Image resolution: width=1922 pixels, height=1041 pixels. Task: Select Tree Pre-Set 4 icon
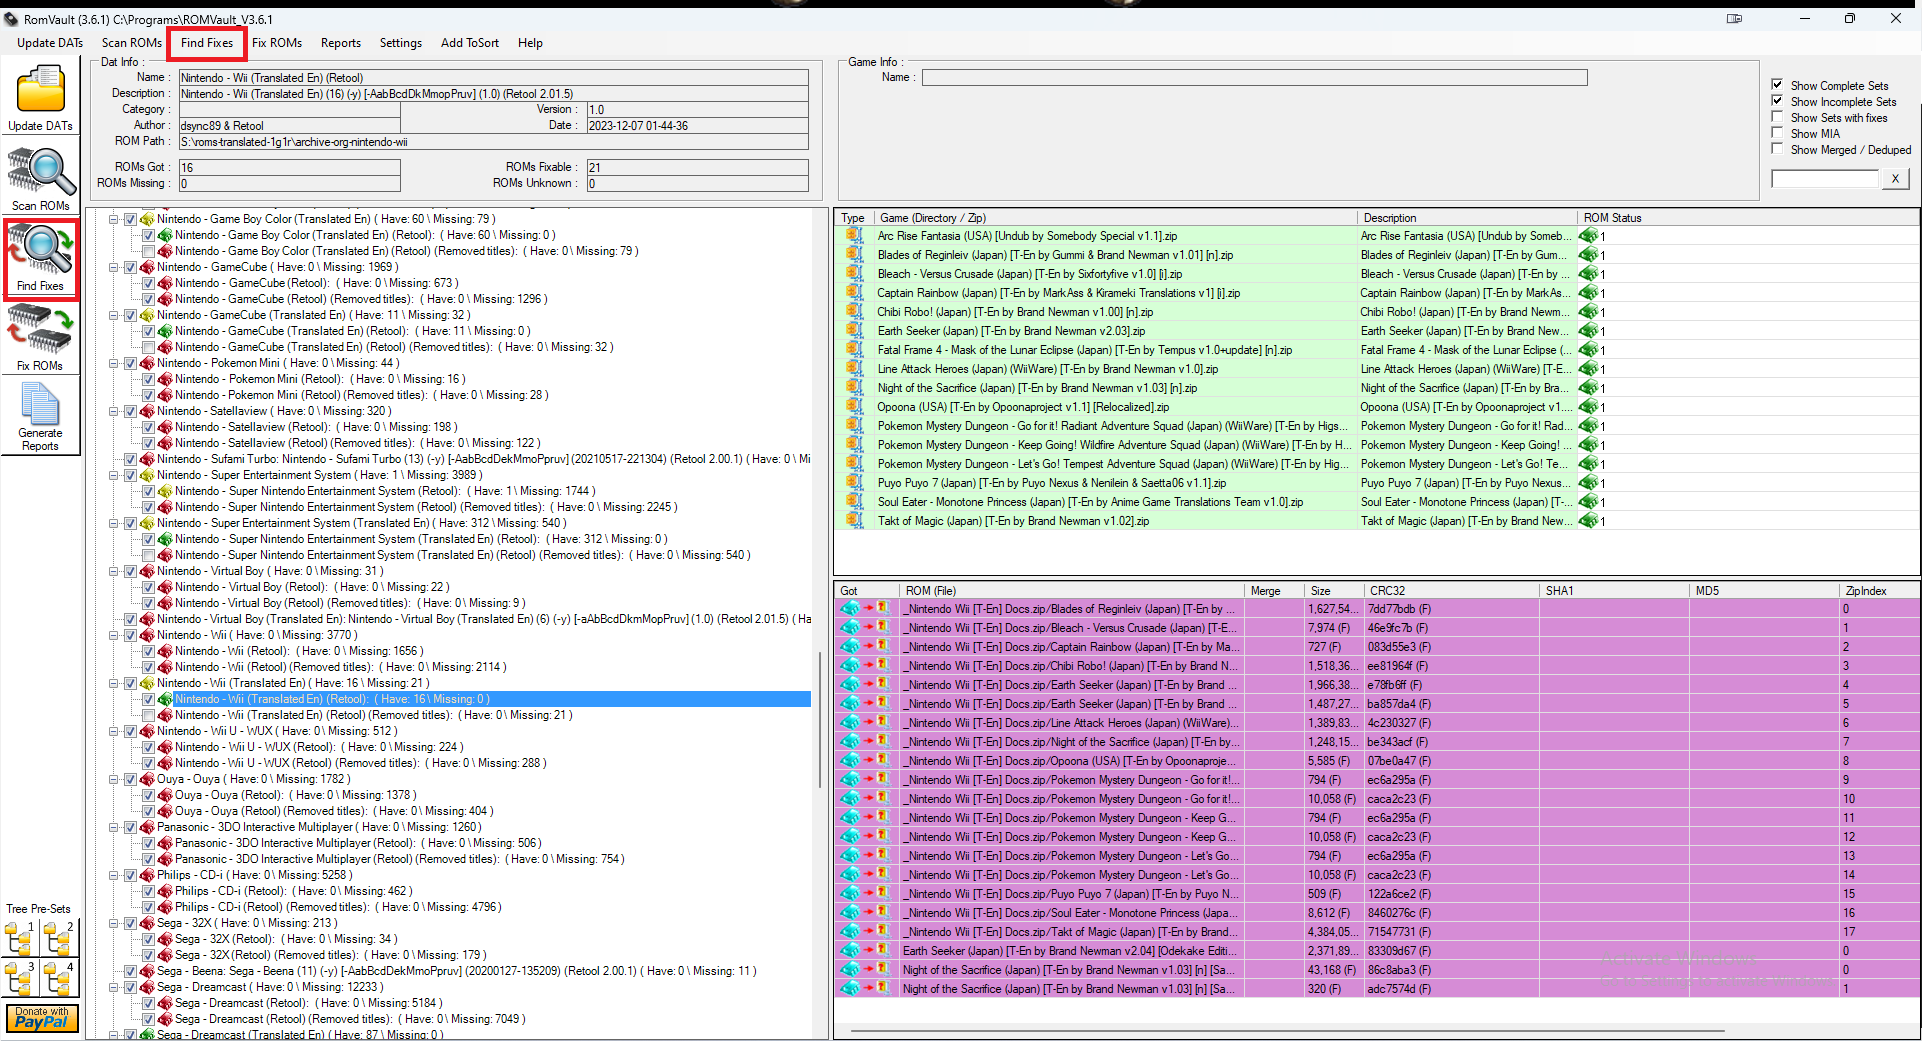59,979
